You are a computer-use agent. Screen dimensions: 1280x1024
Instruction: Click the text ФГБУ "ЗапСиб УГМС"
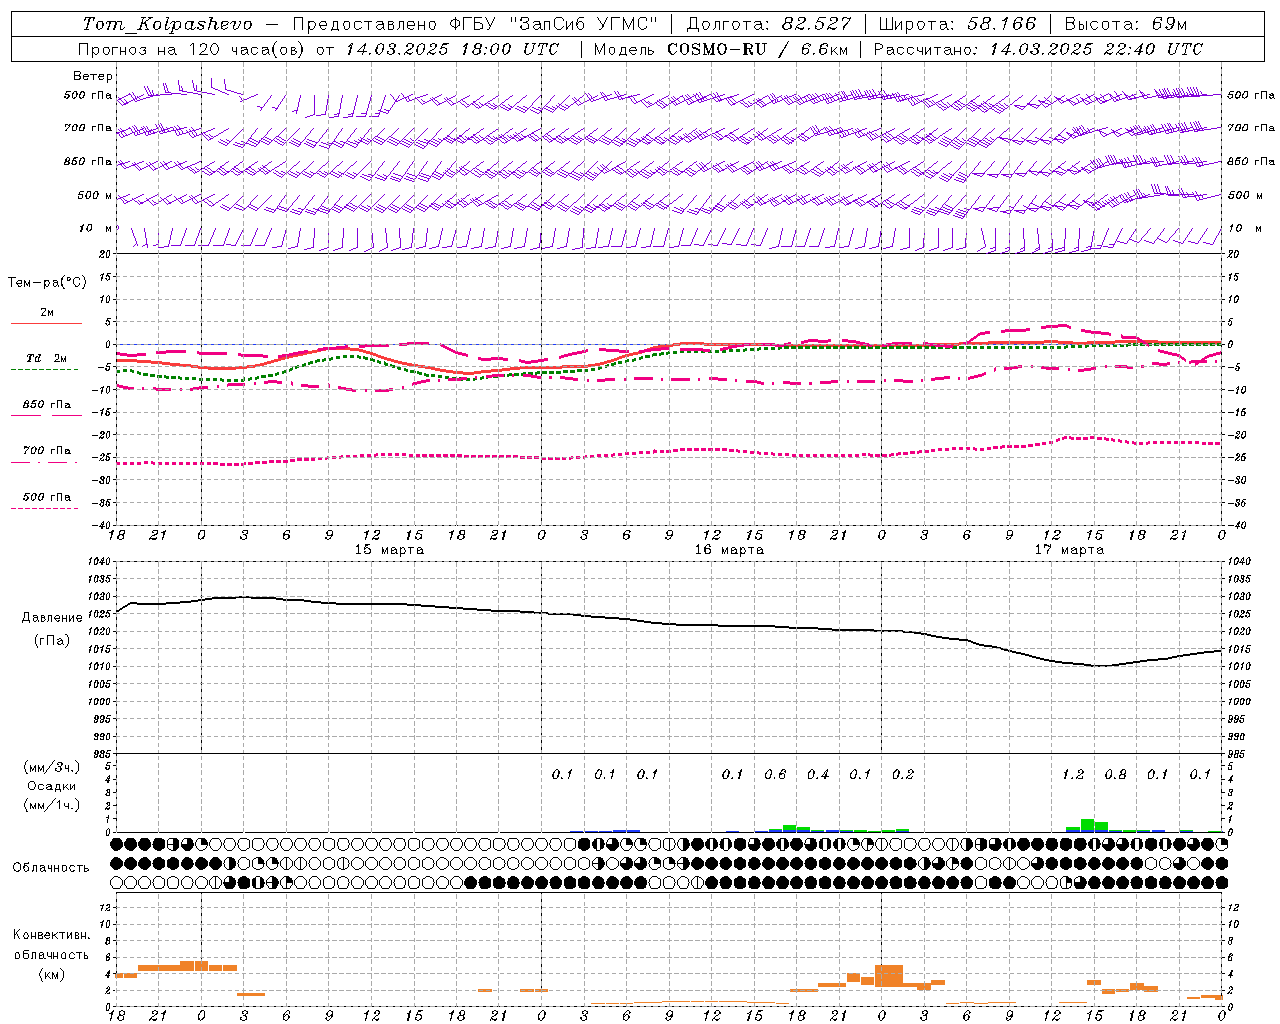point(555,24)
